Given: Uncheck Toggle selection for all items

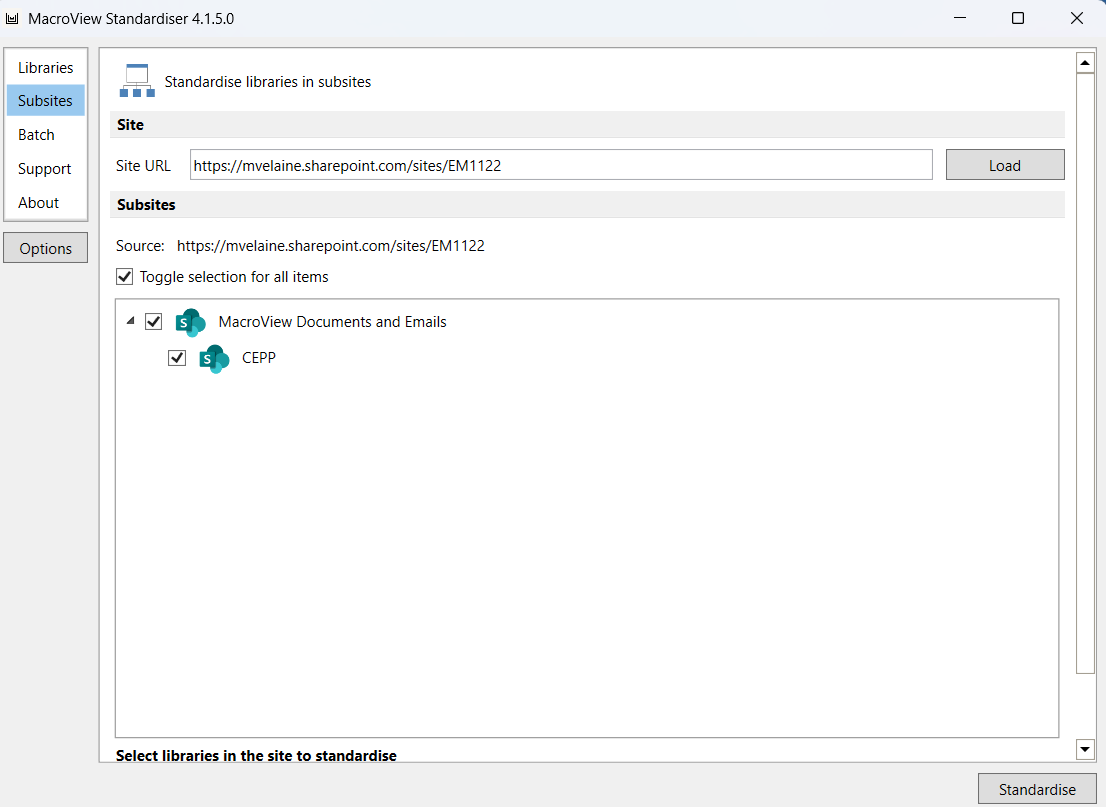Looking at the screenshot, I should pyautogui.click(x=124, y=277).
